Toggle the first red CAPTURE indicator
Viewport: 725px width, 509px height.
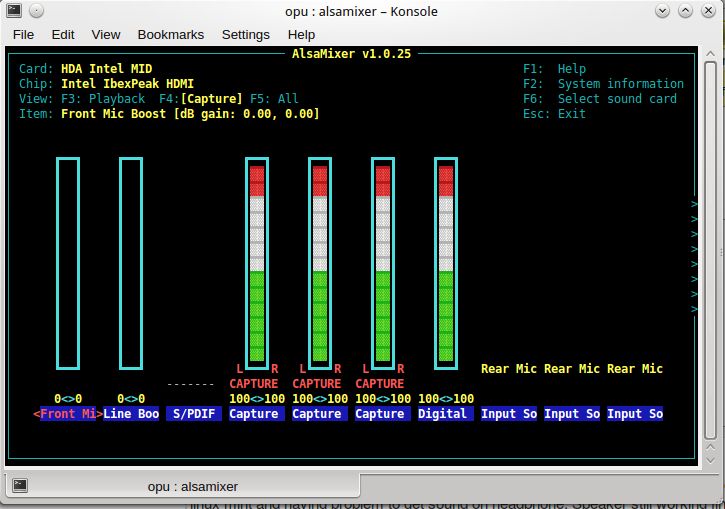pyautogui.click(x=253, y=384)
